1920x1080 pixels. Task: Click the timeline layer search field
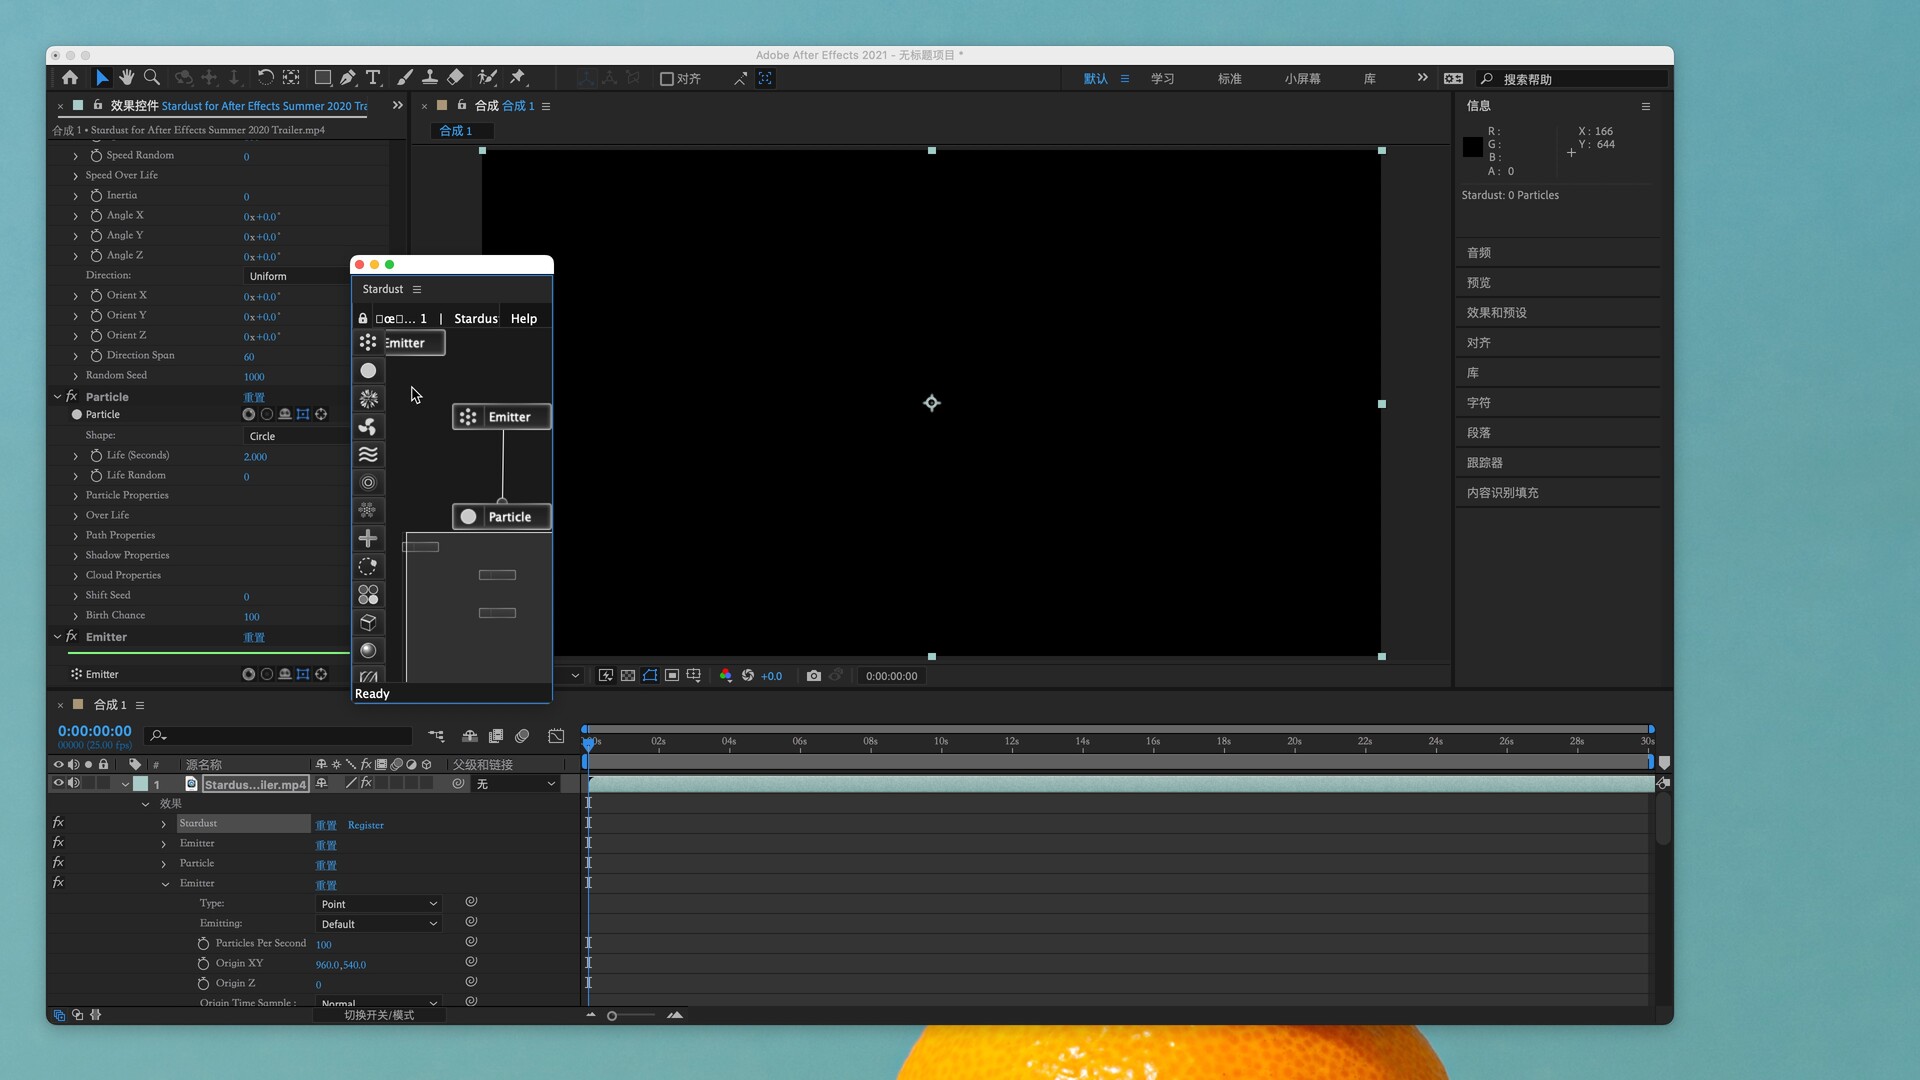[x=279, y=736]
